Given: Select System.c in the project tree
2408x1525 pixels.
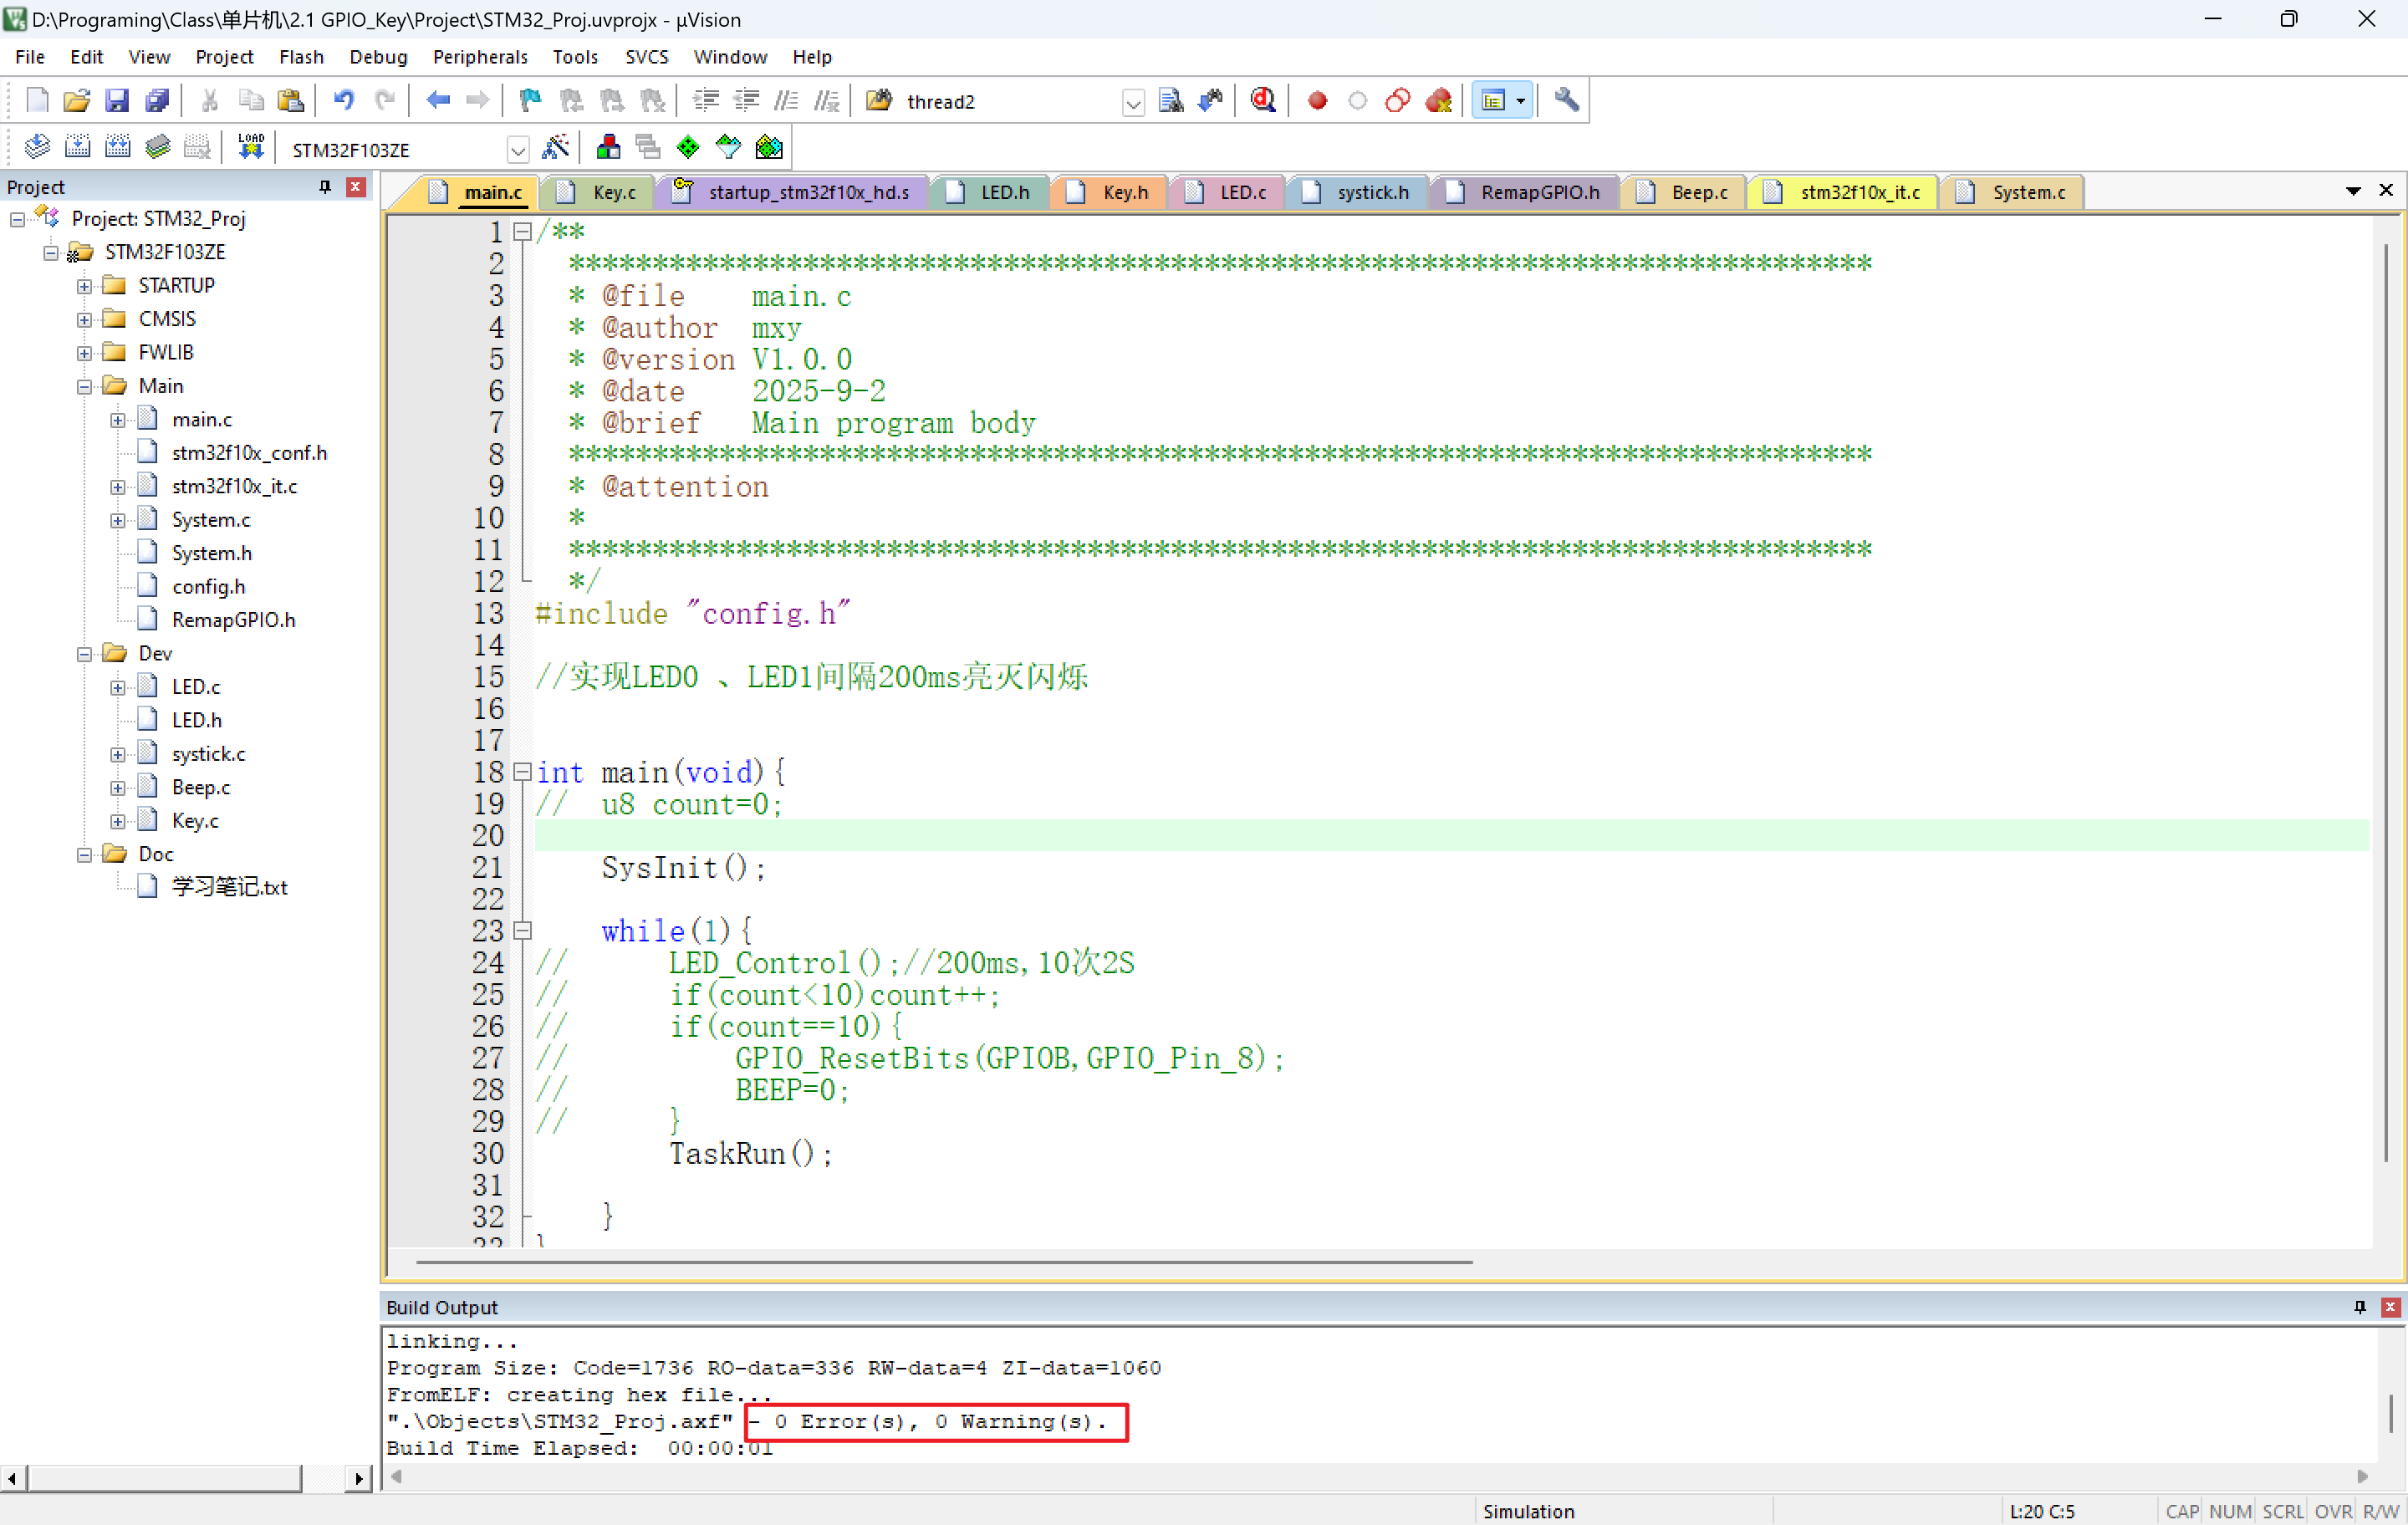Looking at the screenshot, I should click(x=211, y=520).
